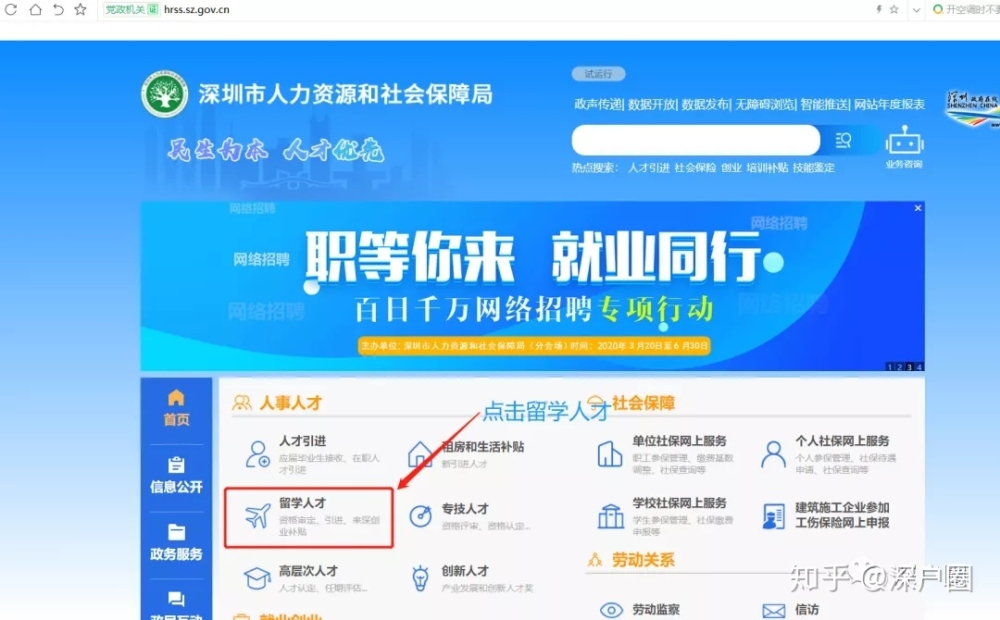Open the 劳动监察 eye icon

tap(611, 610)
